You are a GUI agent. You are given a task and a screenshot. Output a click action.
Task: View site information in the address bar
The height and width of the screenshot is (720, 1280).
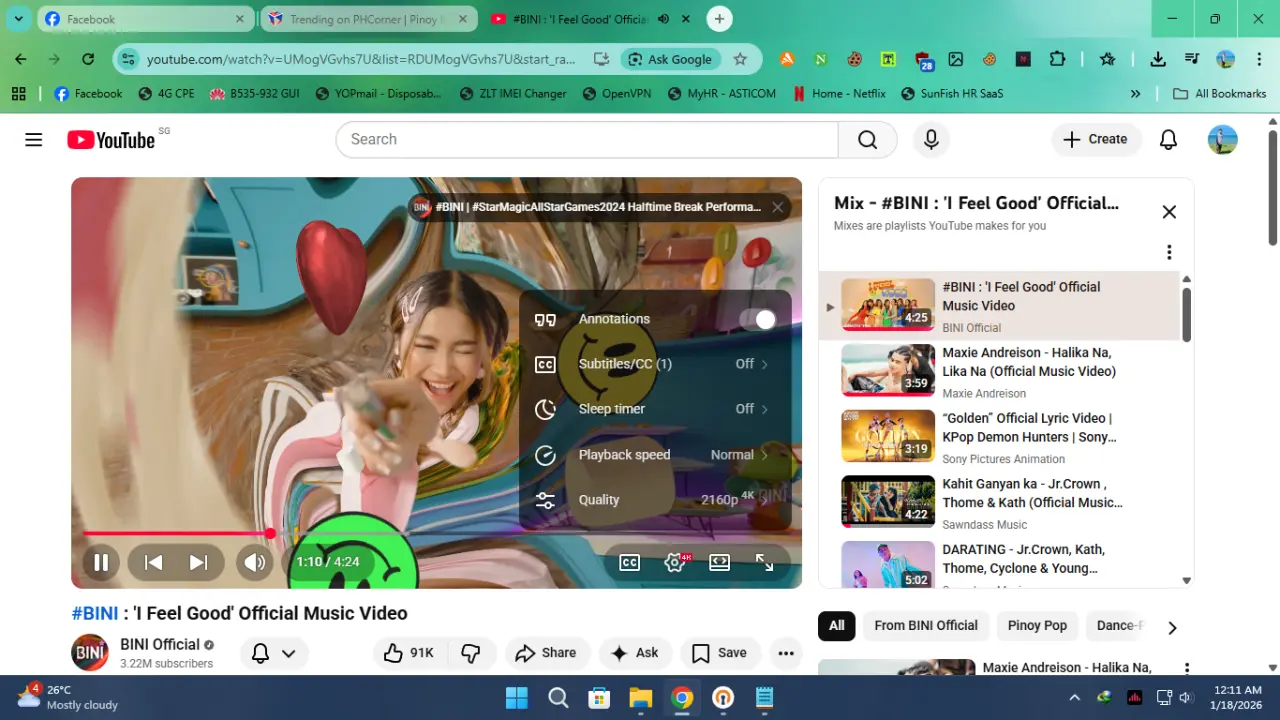pyautogui.click(x=128, y=59)
